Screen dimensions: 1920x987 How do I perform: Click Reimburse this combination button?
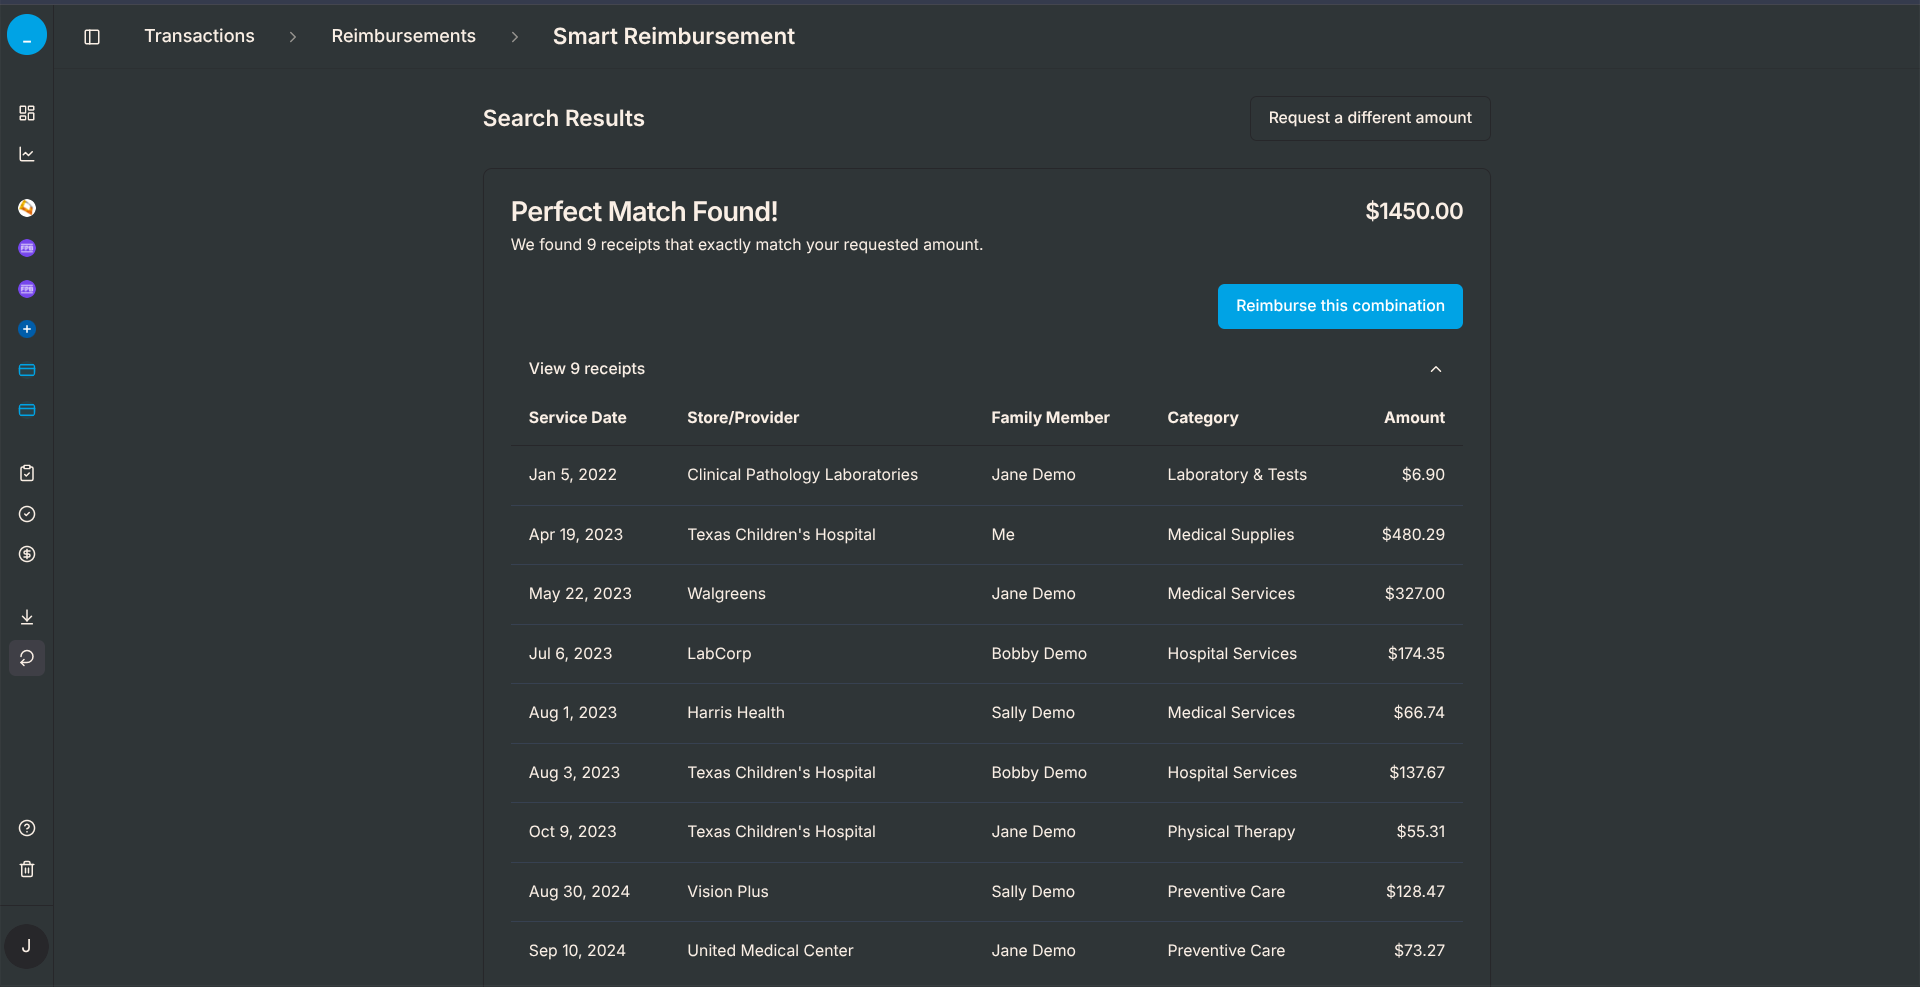[1340, 306]
